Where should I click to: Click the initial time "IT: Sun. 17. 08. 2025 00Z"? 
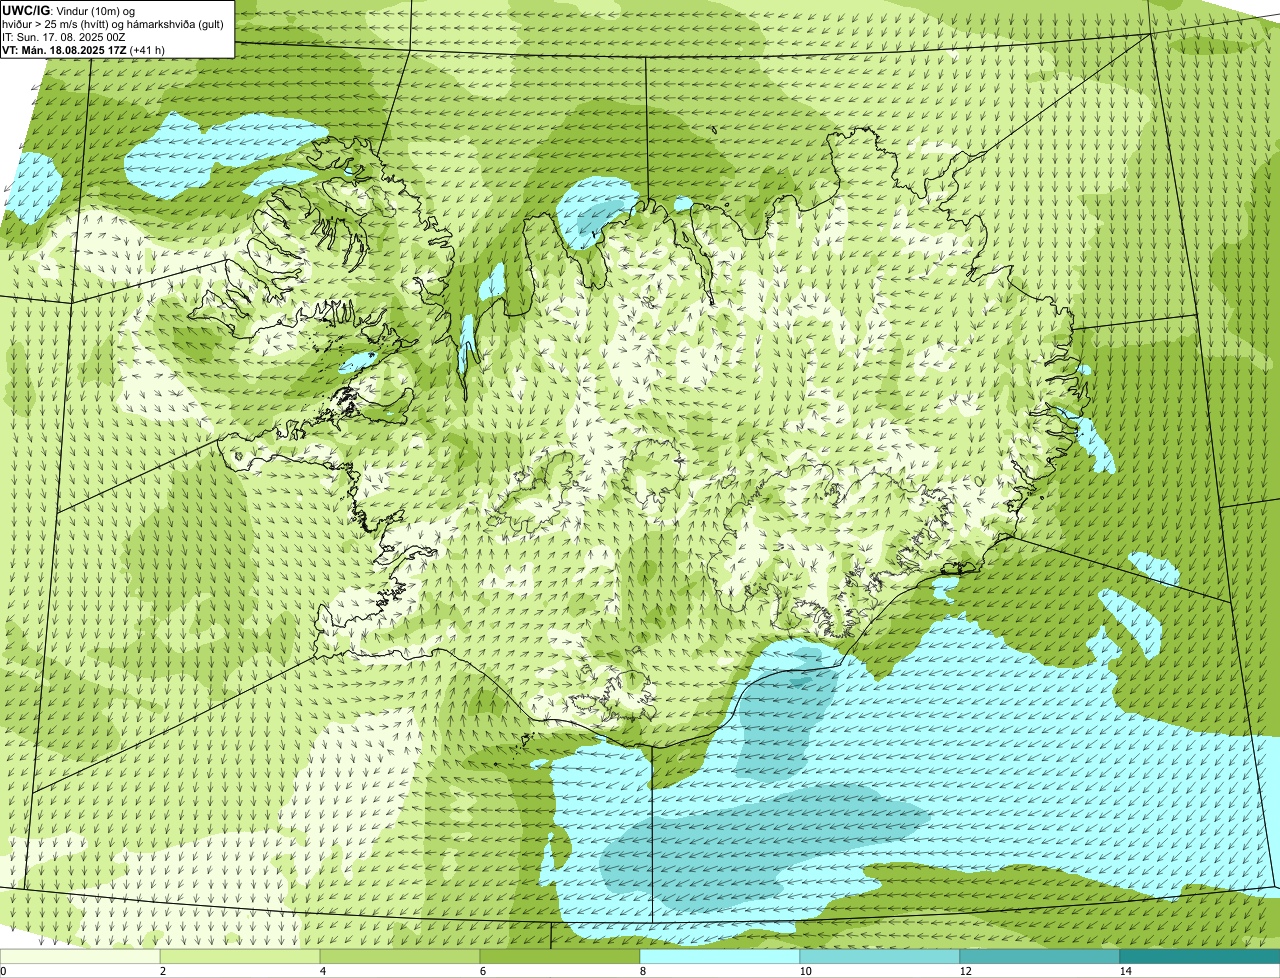tap(64, 36)
